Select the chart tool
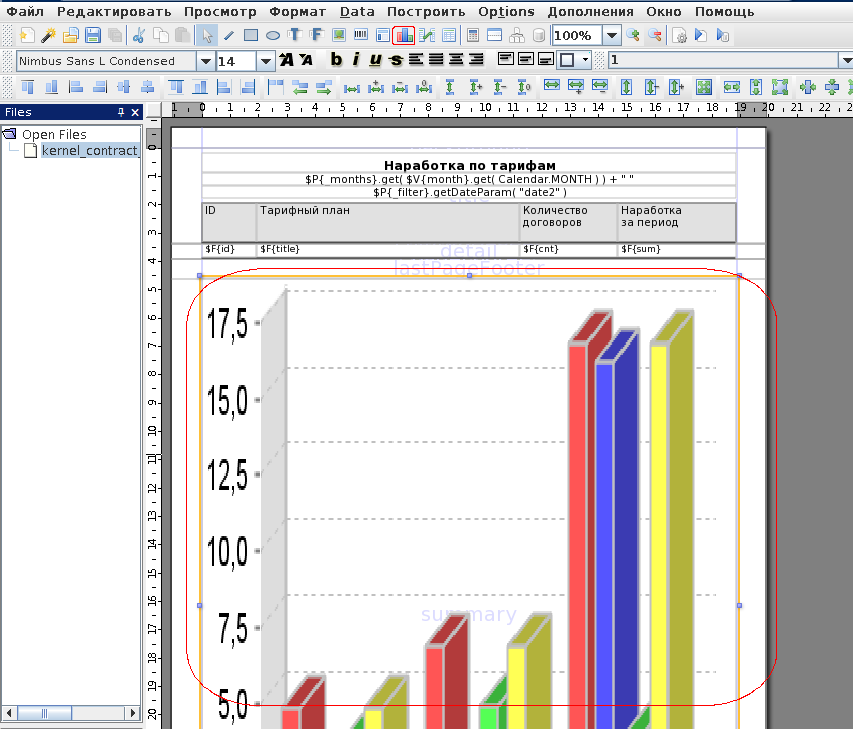The width and height of the screenshot is (853, 729). 404,36
